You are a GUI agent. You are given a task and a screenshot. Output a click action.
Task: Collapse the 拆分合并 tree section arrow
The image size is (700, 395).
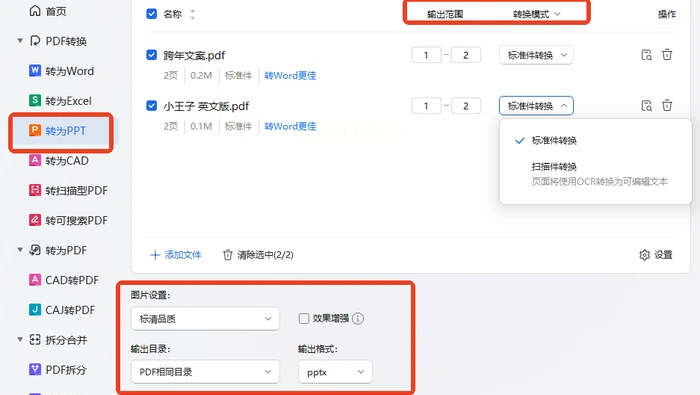tap(20, 340)
